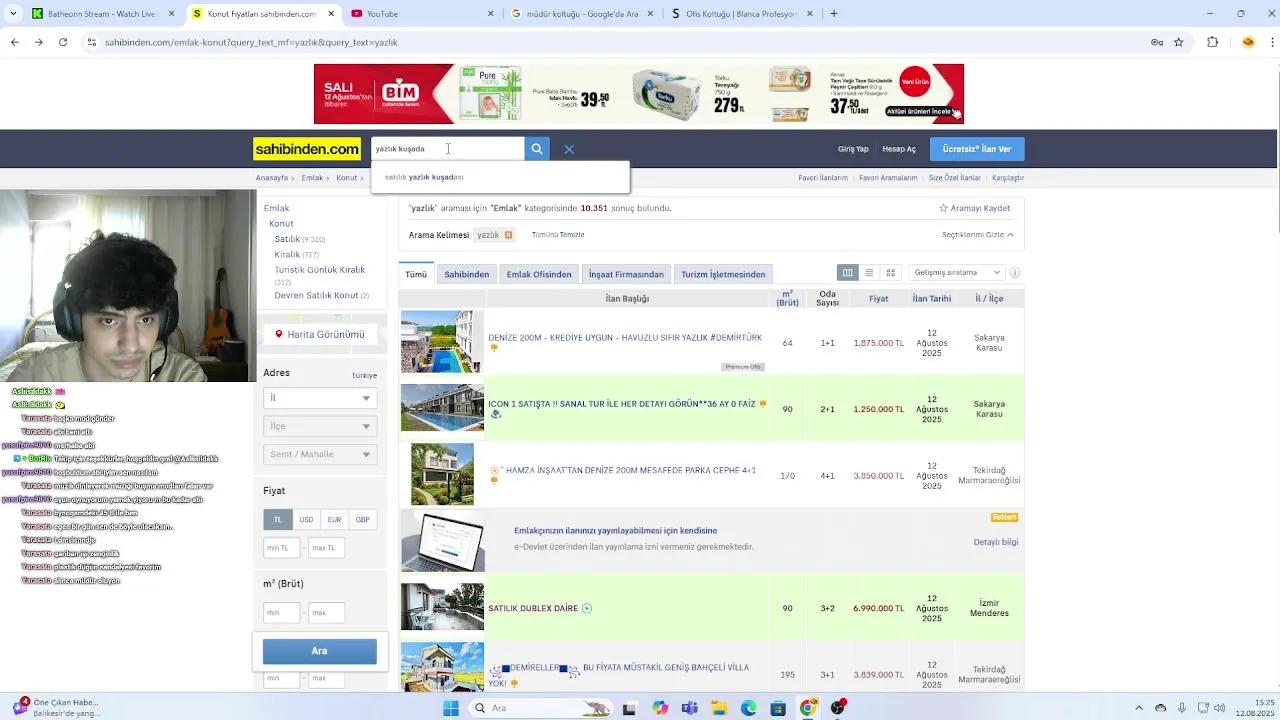This screenshot has height=720, width=1280.
Task: Open the Semt / Mahalle dropdown
Action: coord(320,454)
